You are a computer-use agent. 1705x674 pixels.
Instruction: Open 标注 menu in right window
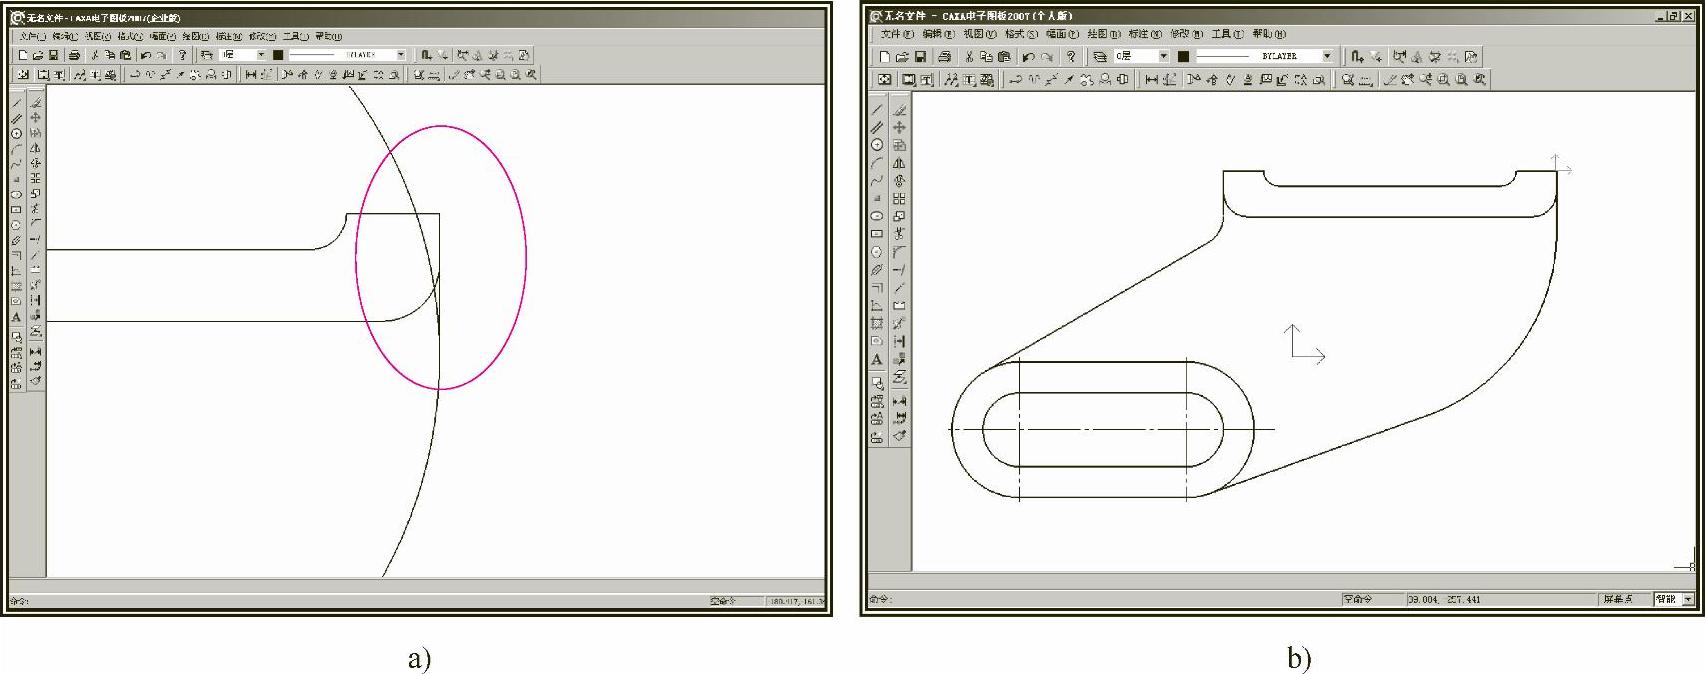pyautogui.click(x=1144, y=34)
